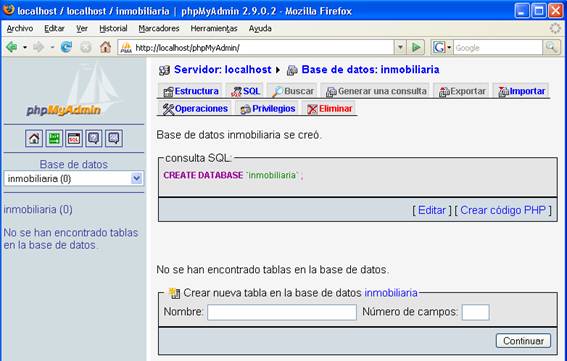Open the Exportar tab
The image size is (567, 361).
(462, 91)
